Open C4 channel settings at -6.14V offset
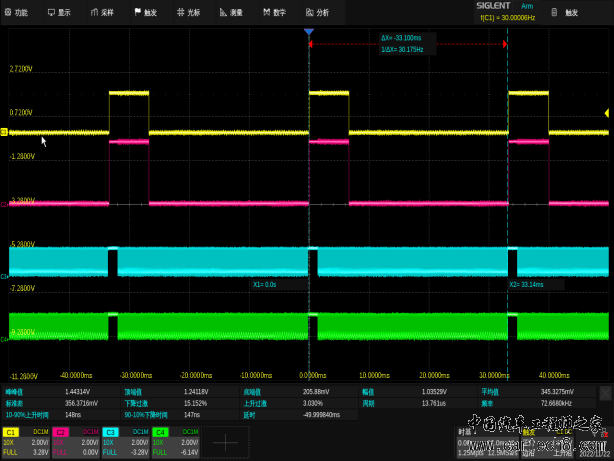The width and height of the screenshot is (614, 461). pos(175,442)
